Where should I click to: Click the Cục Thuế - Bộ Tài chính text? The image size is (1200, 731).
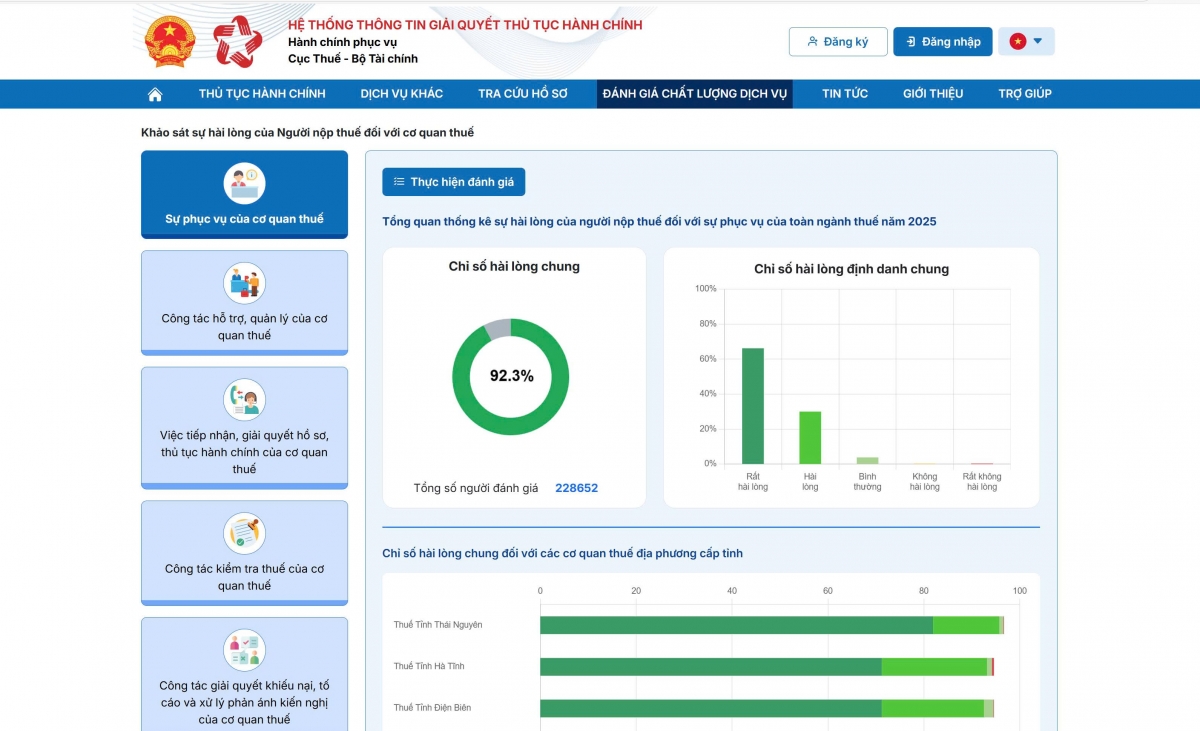pos(353,59)
